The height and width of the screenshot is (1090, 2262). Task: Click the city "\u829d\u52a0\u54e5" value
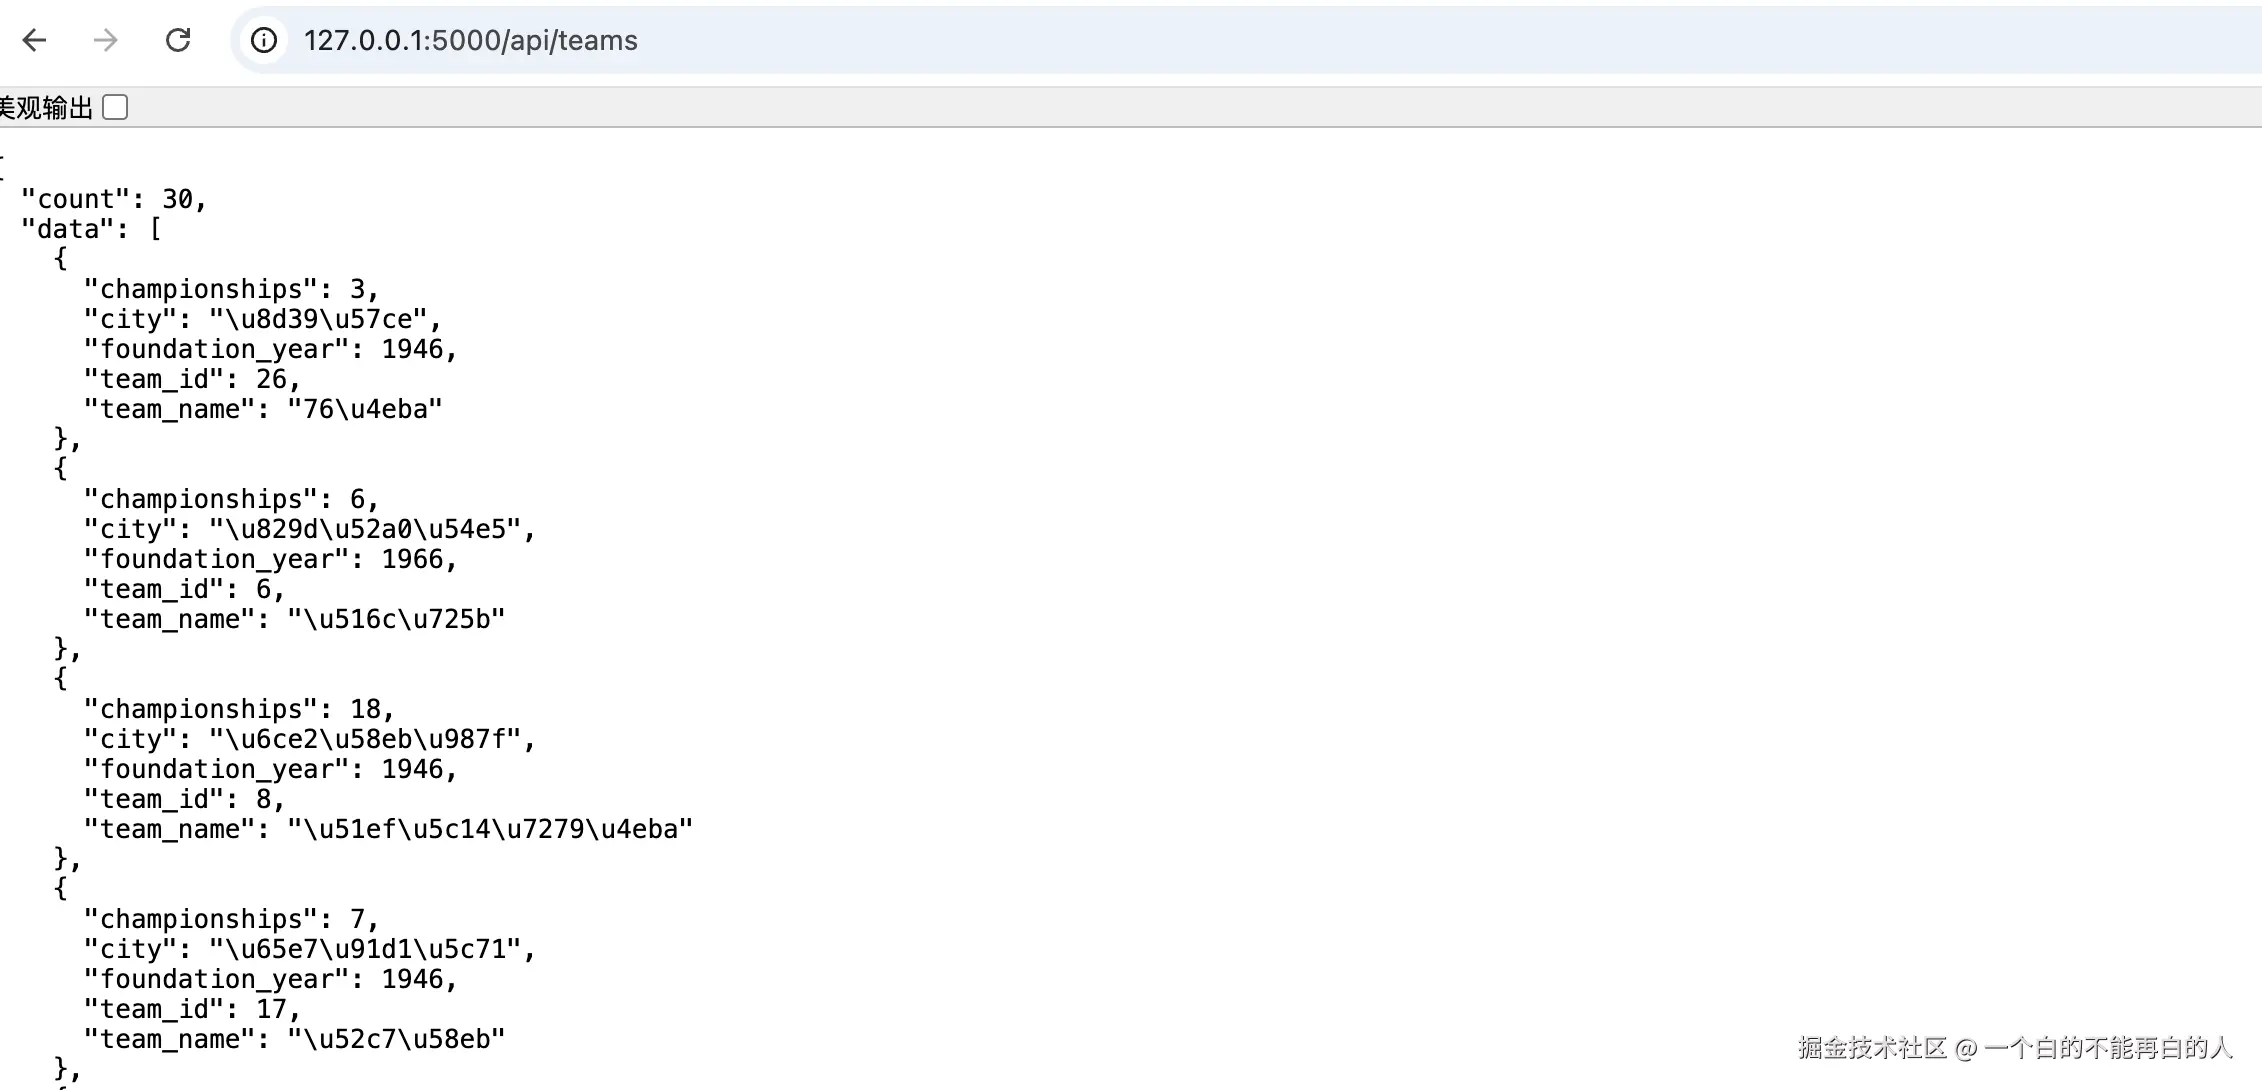[x=365, y=529]
